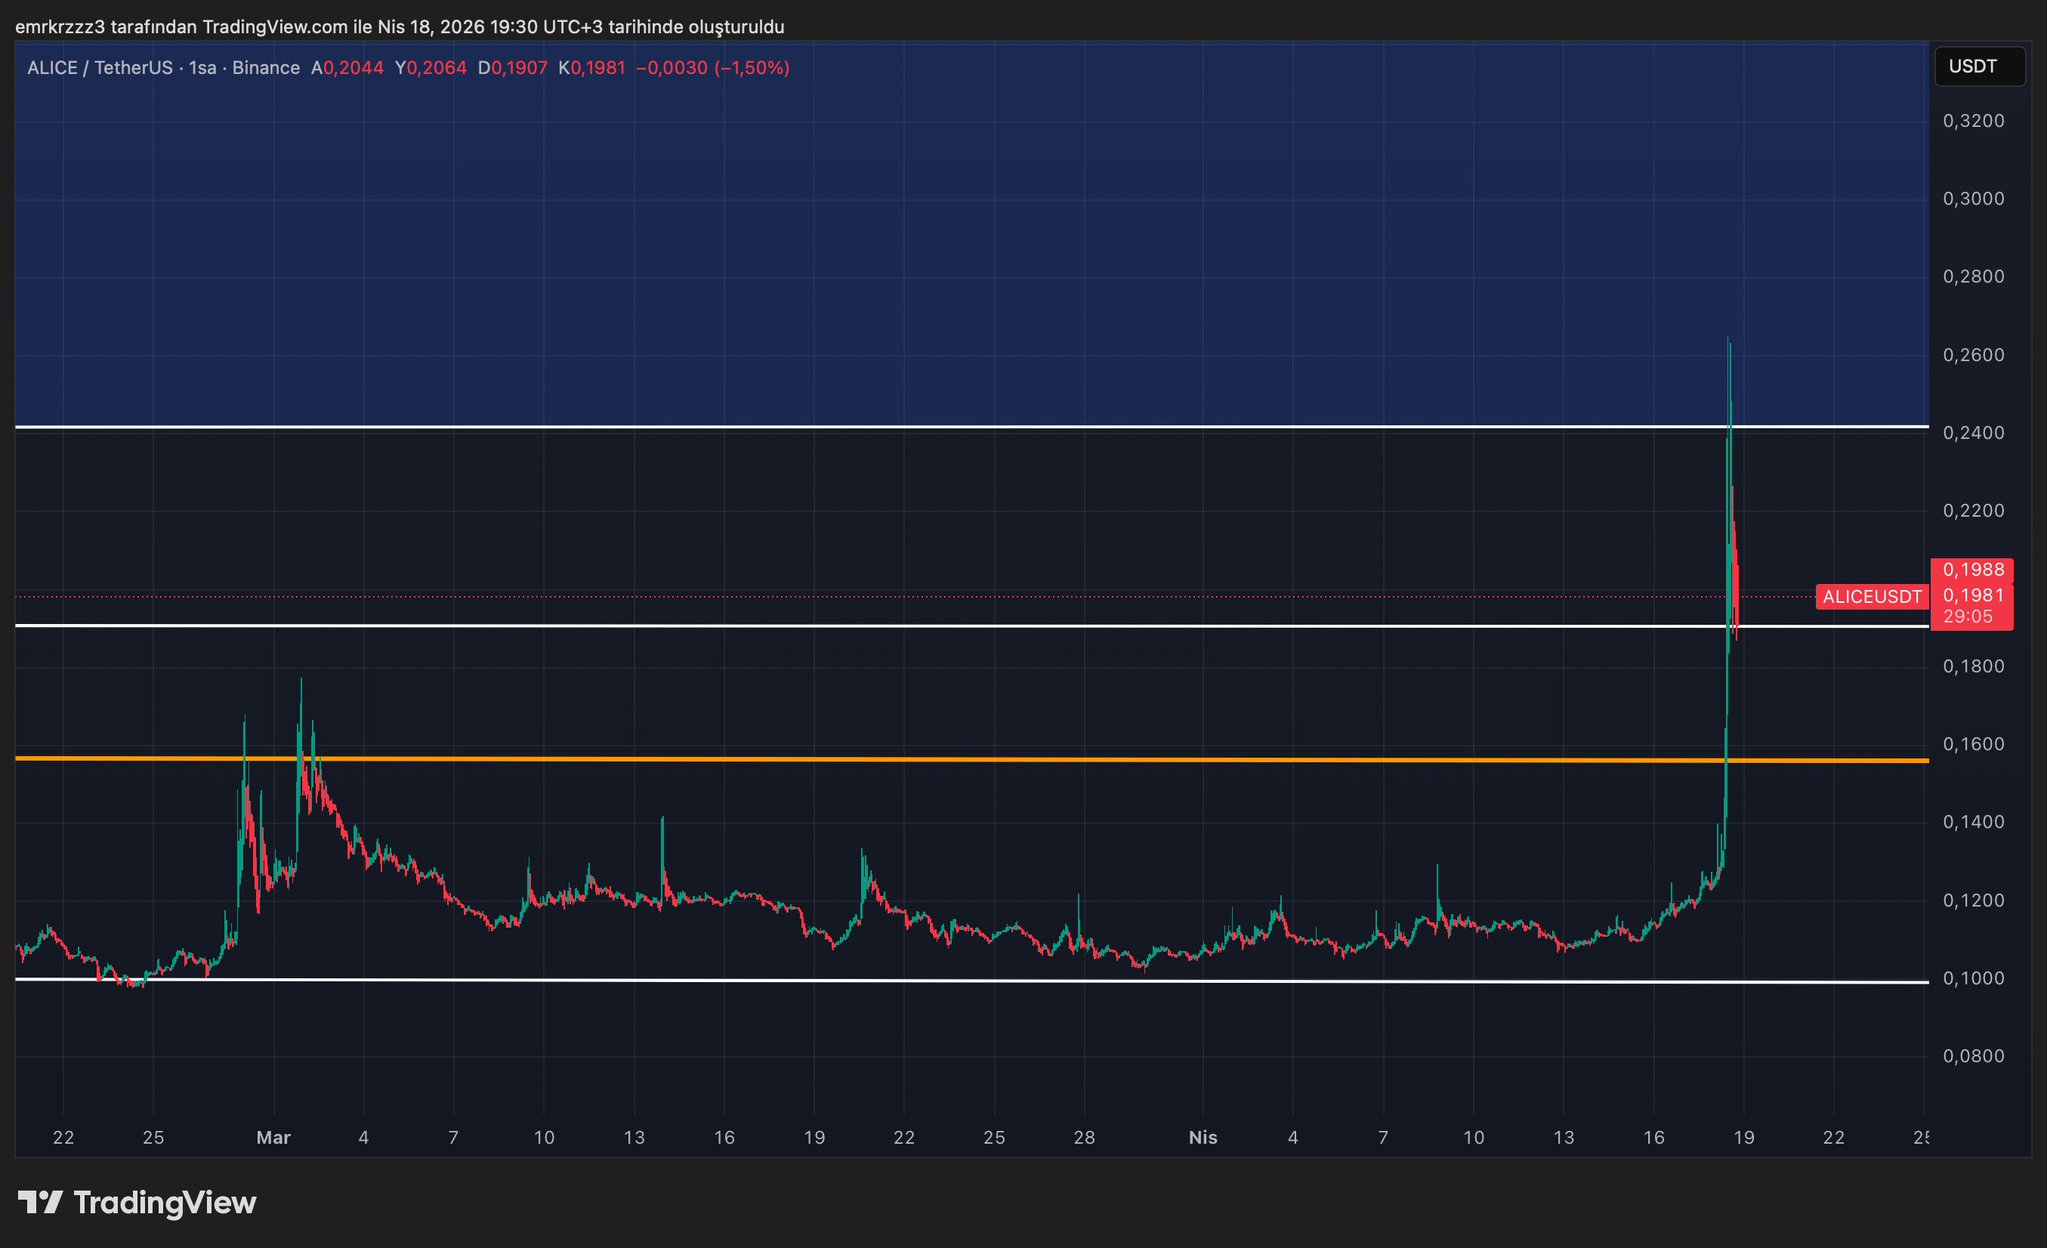2047x1248 pixels.
Task: Click the emrkrzzz3 TradingView.com header text
Action: pos(399,27)
